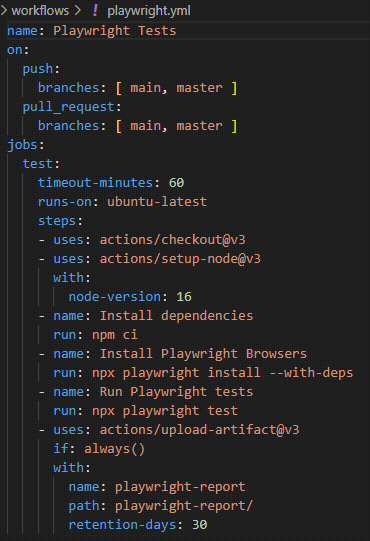
Task: Click the 'always()' condition
Action: point(115,449)
